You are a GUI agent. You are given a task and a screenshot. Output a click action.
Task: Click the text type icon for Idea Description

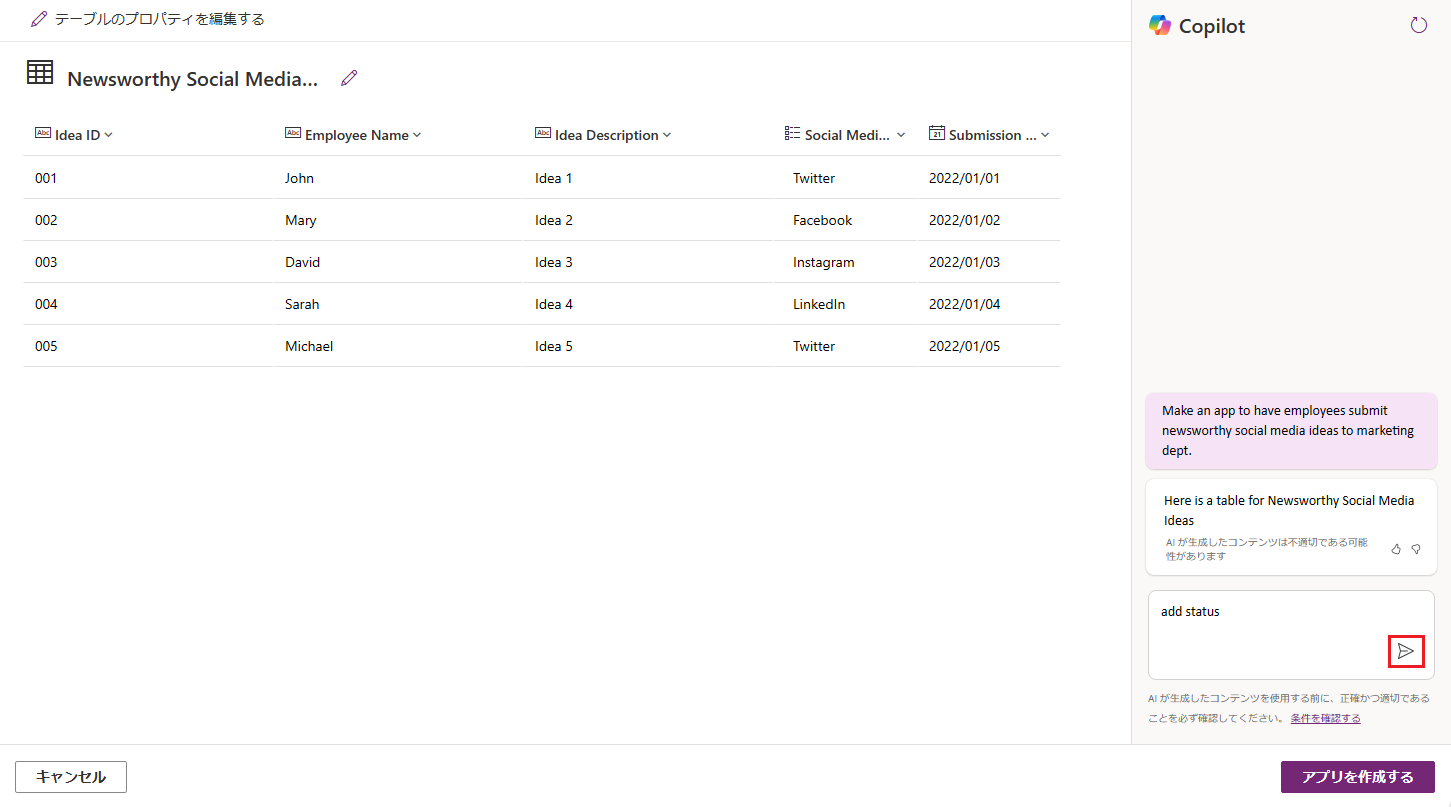click(543, 133)
